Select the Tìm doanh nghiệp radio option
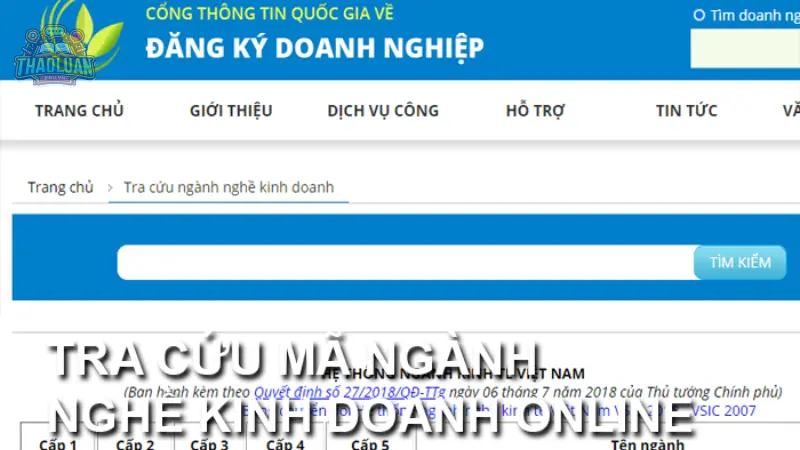This screenshot has width=800, height=450. [x=699, y=15]
